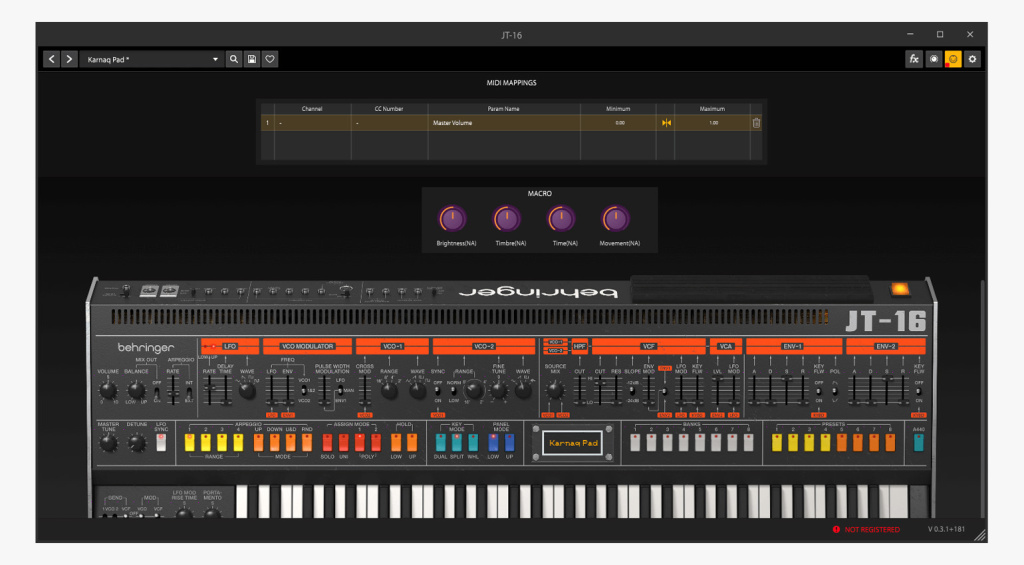This screenshot has height=565, width=1024.
Task: Open the fx effects panel
Action: click(914, 59)
